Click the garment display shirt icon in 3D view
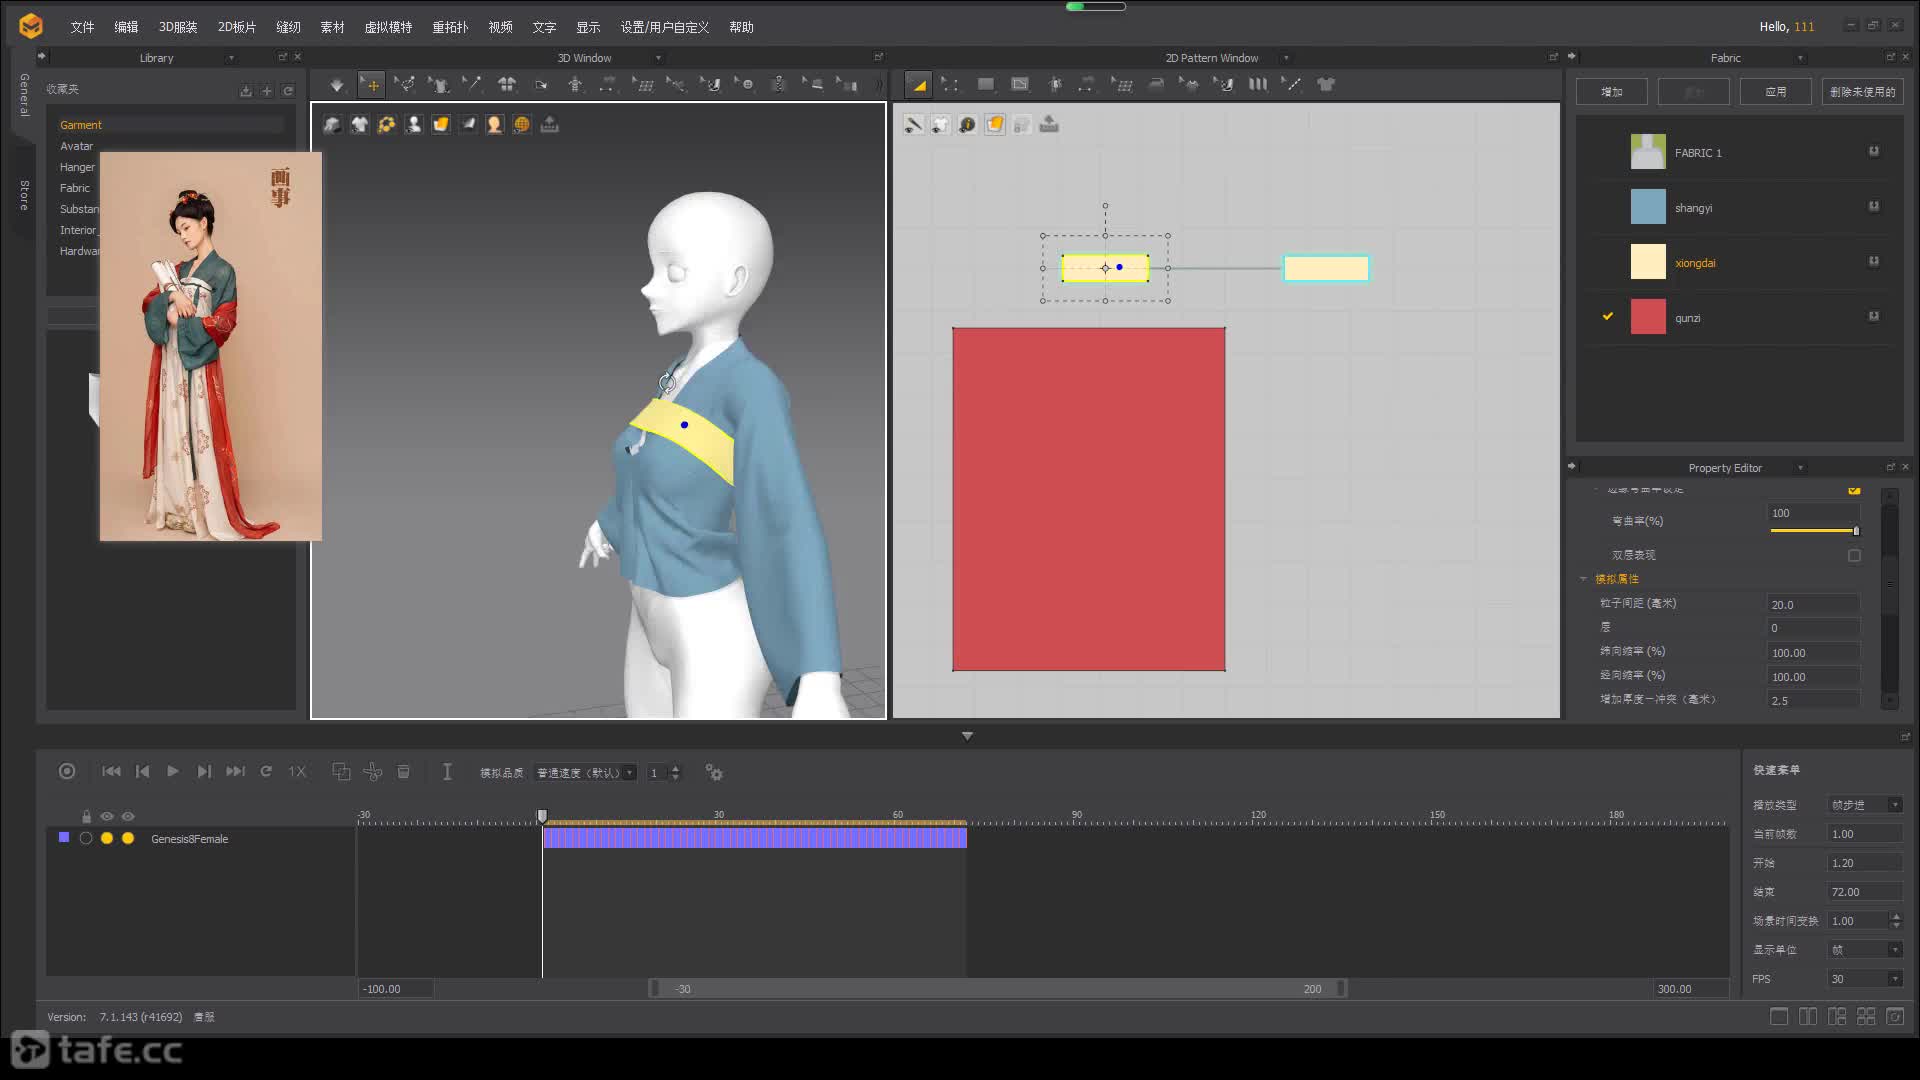Viewport: 1920px width, 1080px height. point(359,124)
